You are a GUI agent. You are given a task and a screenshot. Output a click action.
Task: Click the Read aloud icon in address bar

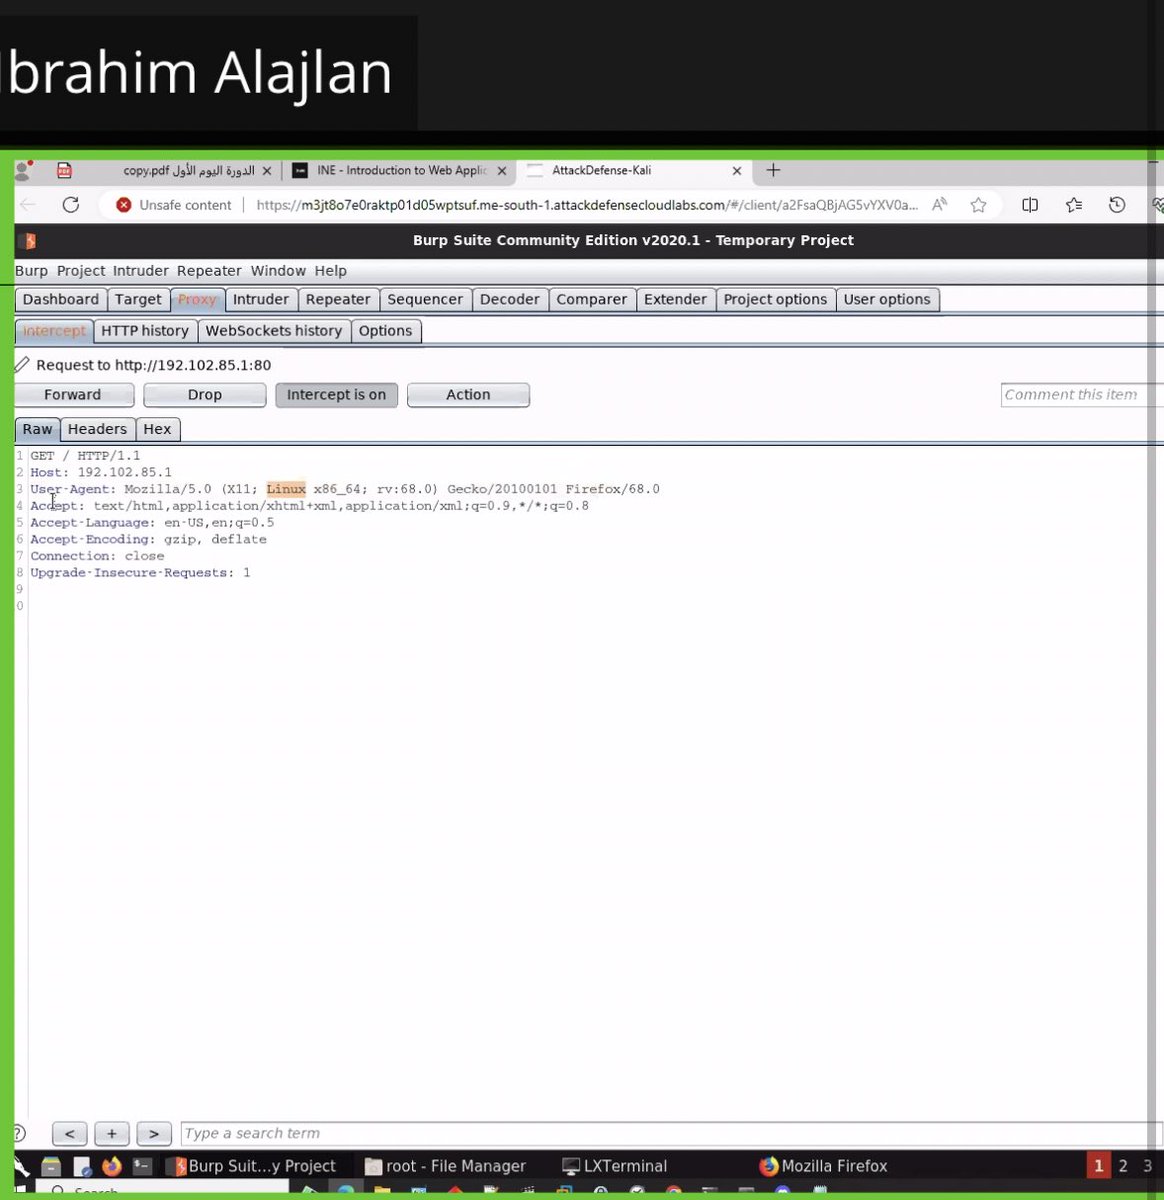click(x=939, y=205)
